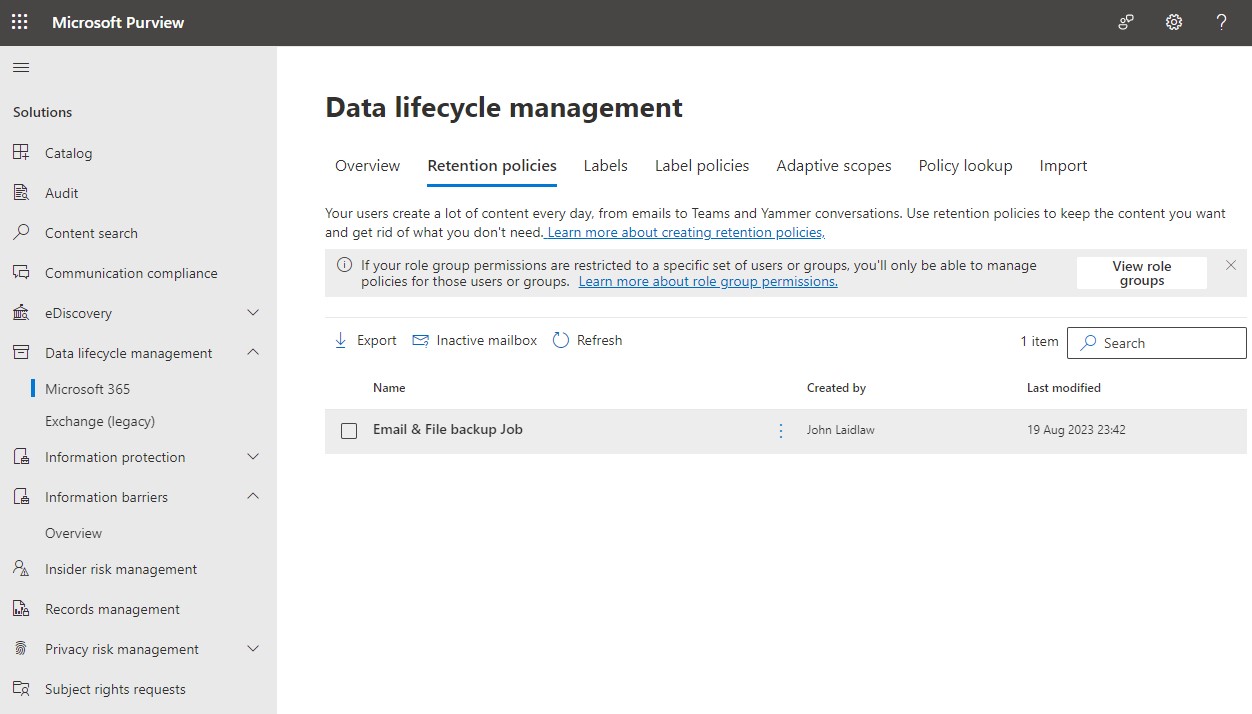This screenshot has width=1252, height=714.
Task: Open the people feedback icon in the header
Action: [x=1126, y=22]
